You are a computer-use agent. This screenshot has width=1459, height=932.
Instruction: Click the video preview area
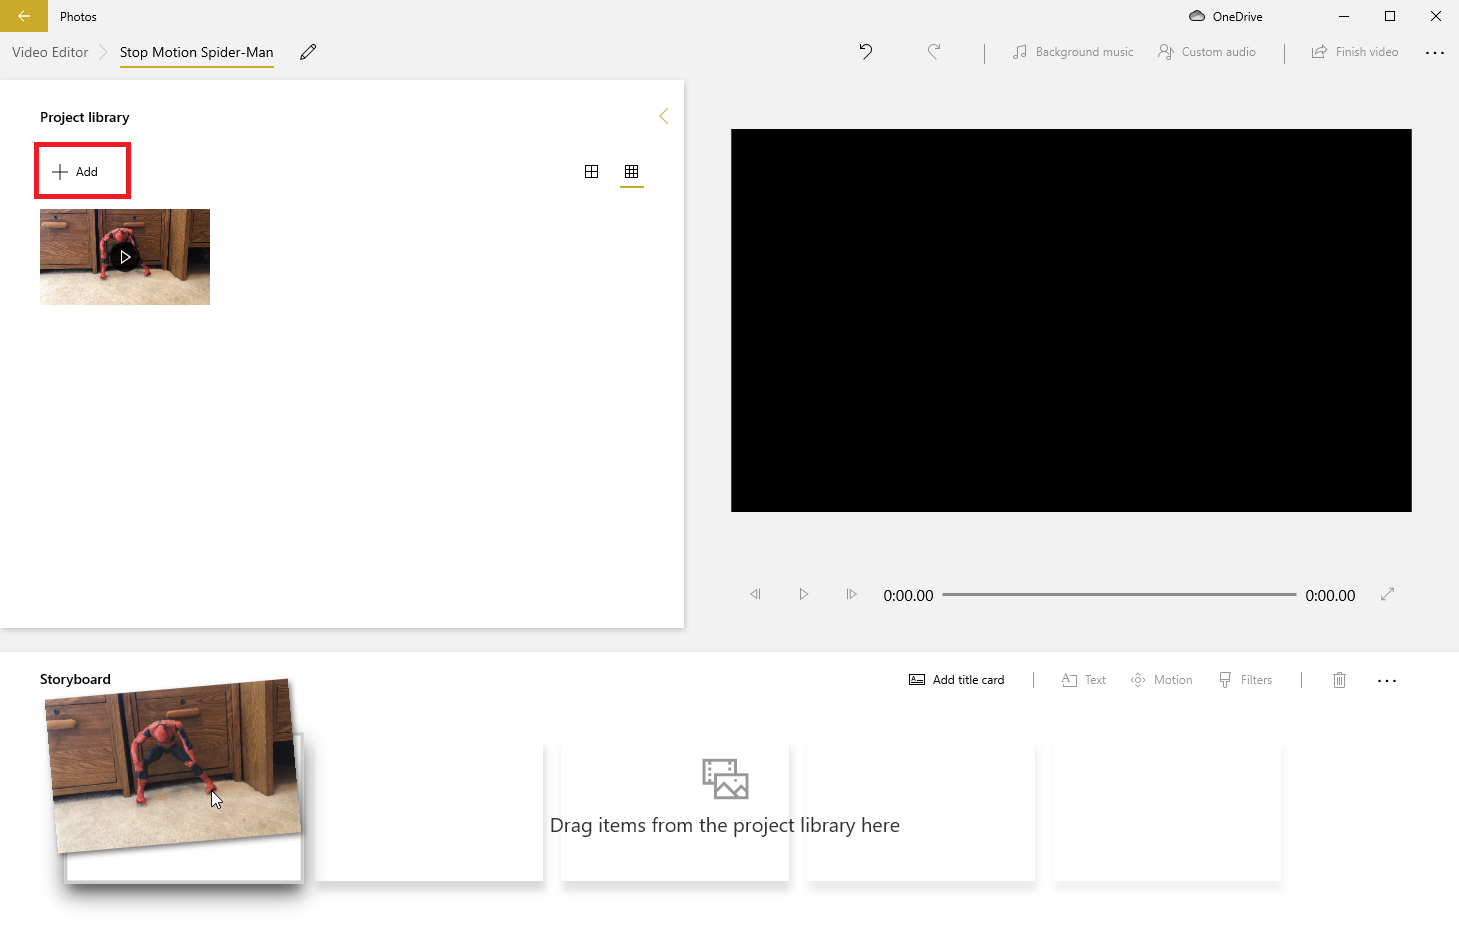(x=1071, y=320)
